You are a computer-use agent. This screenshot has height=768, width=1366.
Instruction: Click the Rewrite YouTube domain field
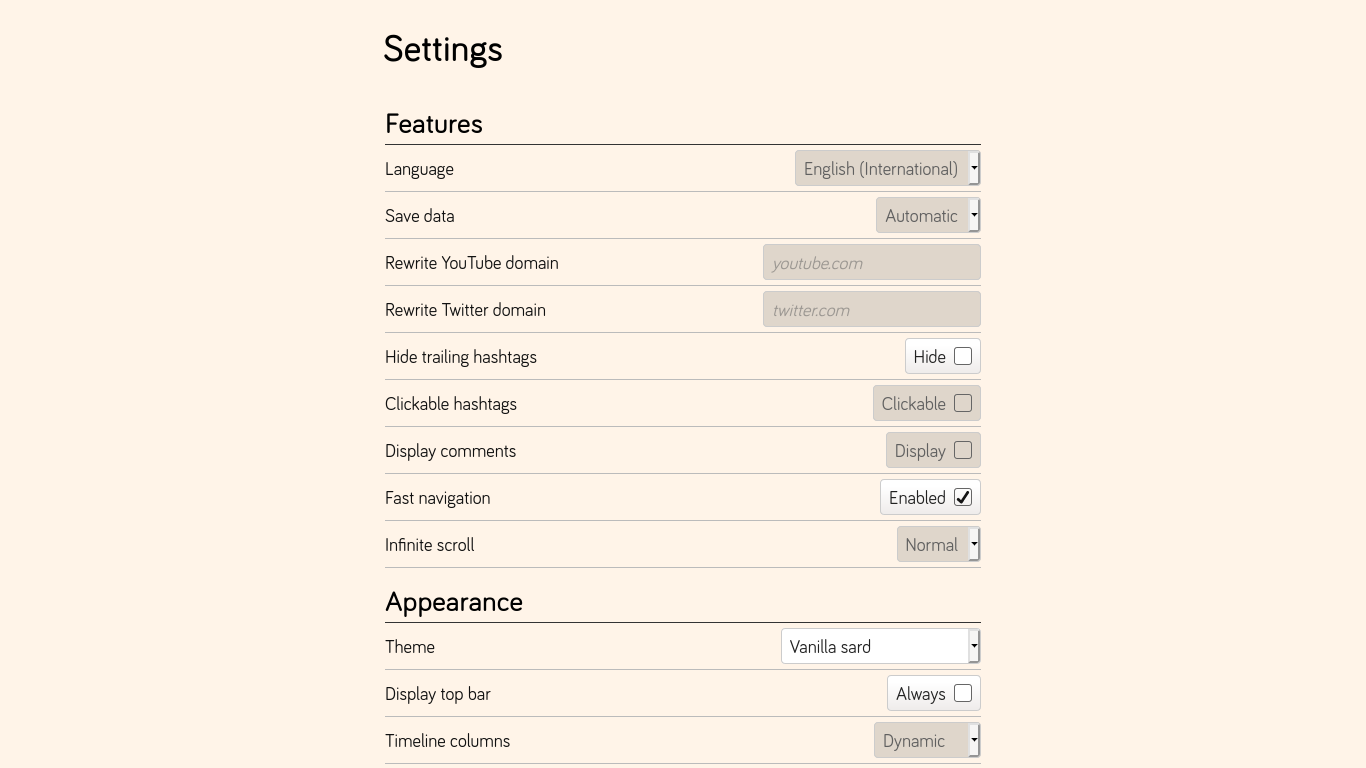pos(871,263)
